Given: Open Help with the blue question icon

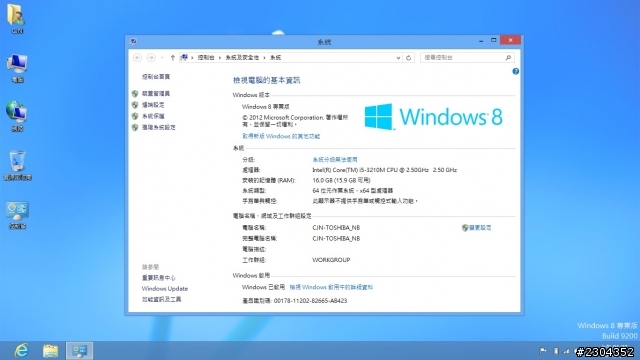Looking at the screenshot, I should 516,71.
